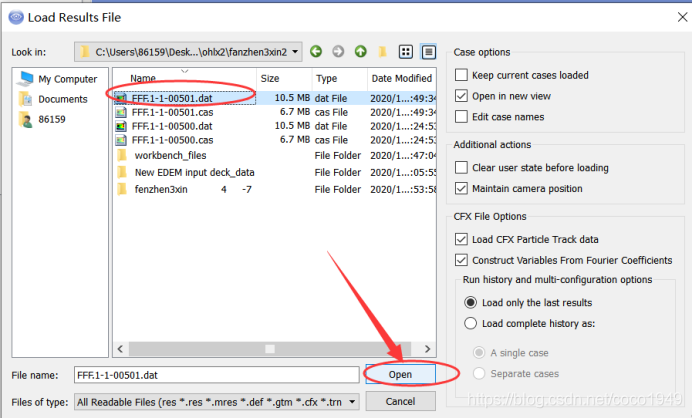Click the horizontal scrollbar thumb
692x418 pixels.
coord(270,349)
